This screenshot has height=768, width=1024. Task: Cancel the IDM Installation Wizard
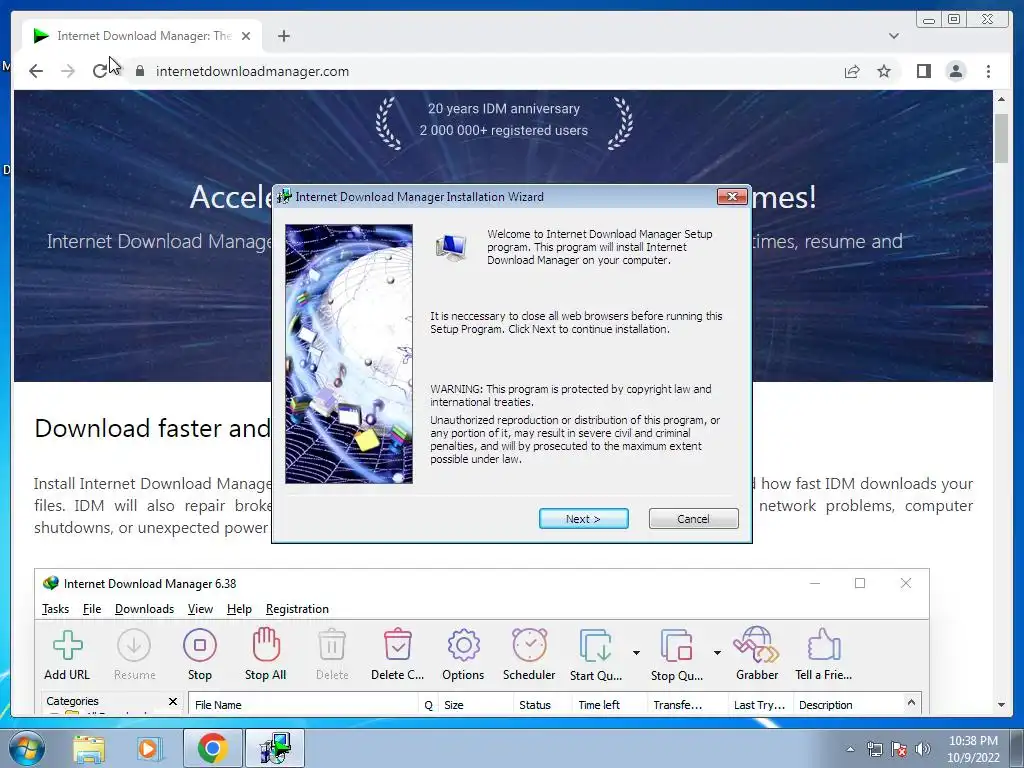(694, 519)
